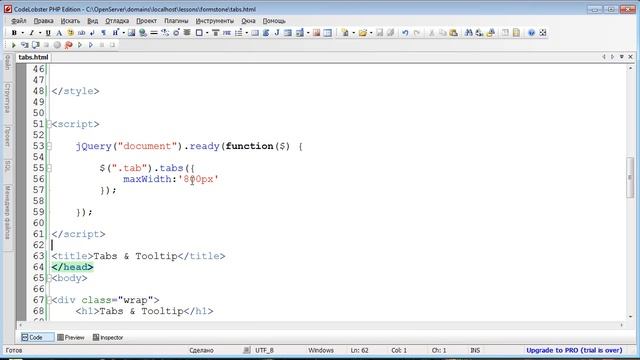Open the Правка menu
Image resolution: width=640 pixels, height=360 pixels.
[x=44, y=21]
